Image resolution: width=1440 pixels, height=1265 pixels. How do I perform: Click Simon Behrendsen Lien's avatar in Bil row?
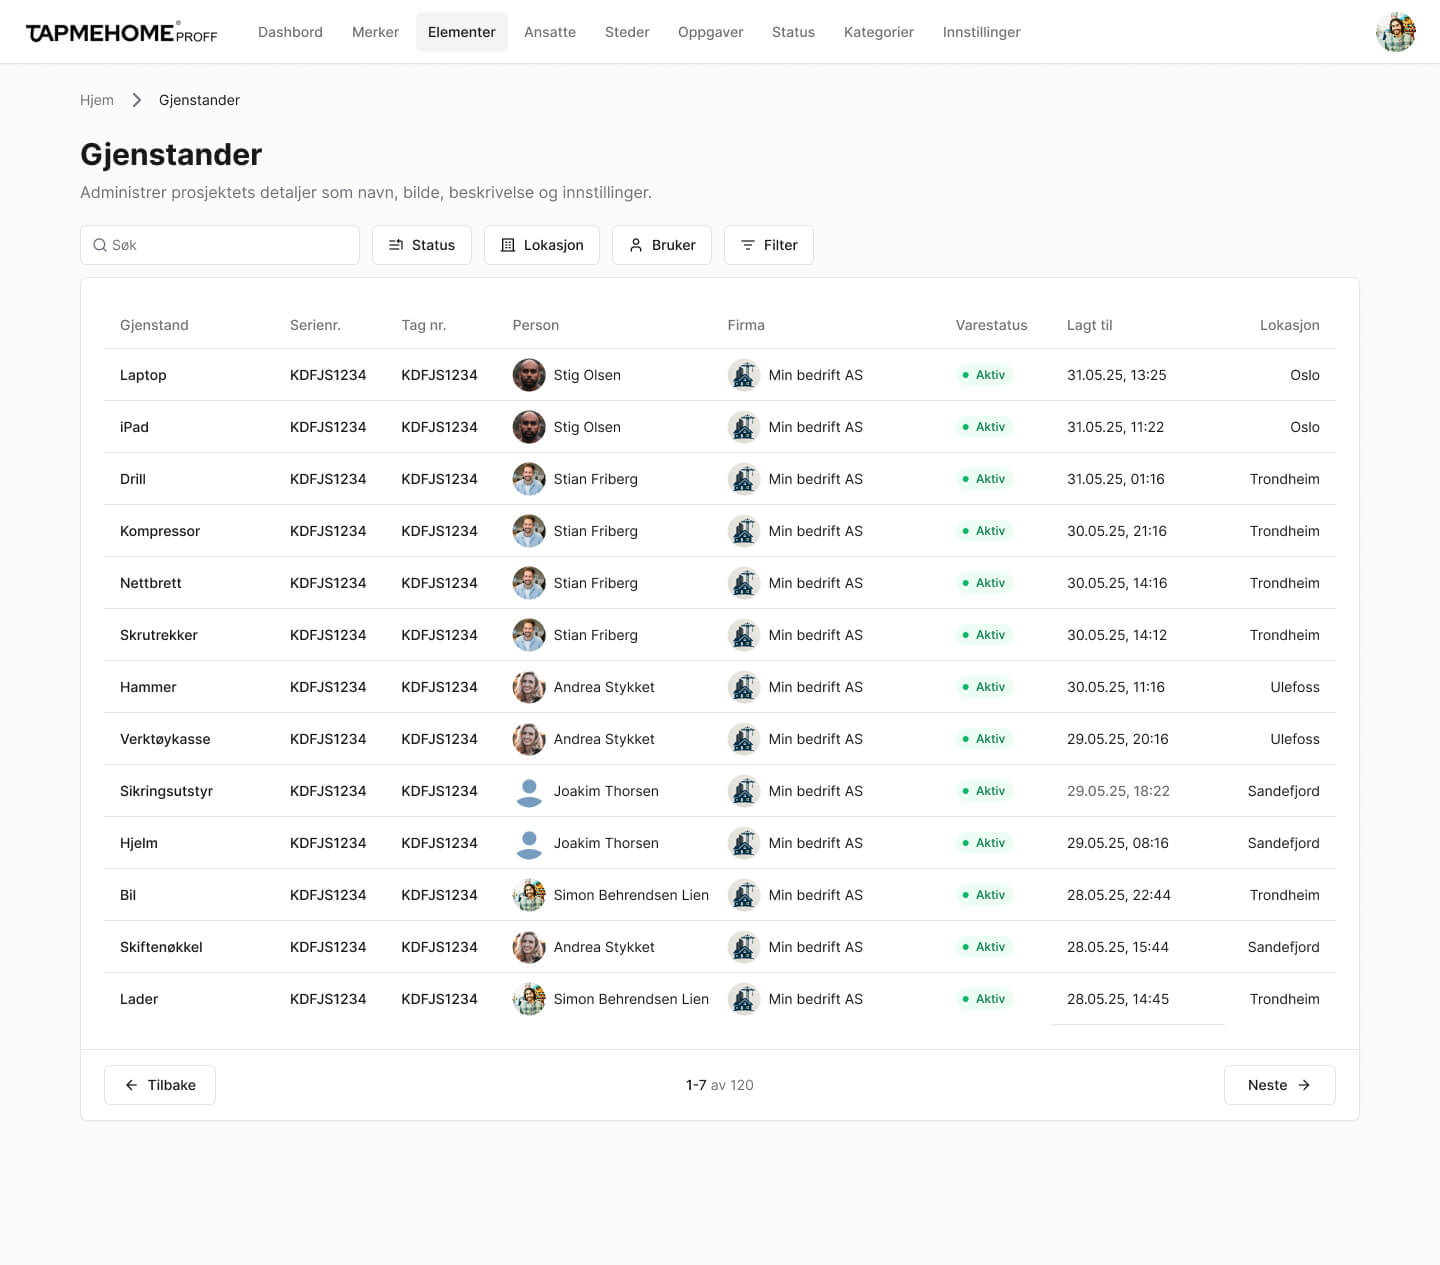tap(529, 895)
